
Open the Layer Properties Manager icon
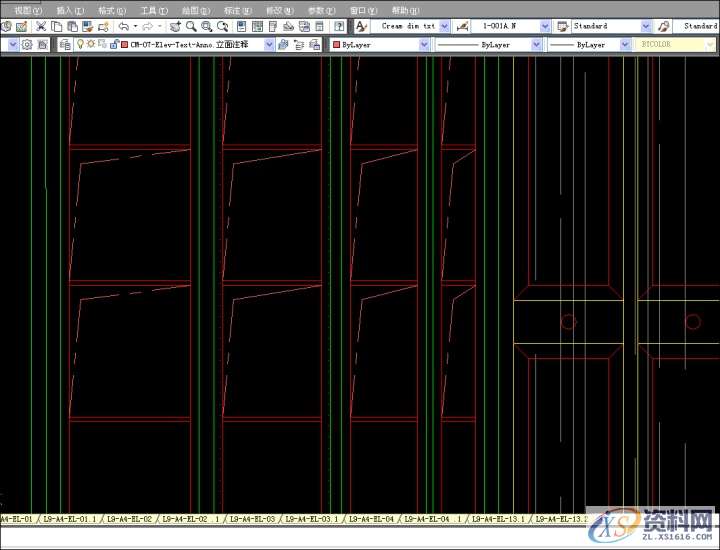(65, 45)
